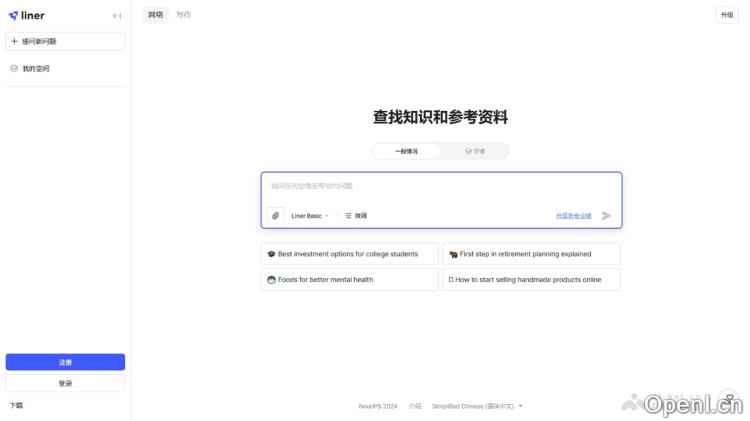Click the 登录 login button
Screen dimensions: 750x421
click(65, 383)
